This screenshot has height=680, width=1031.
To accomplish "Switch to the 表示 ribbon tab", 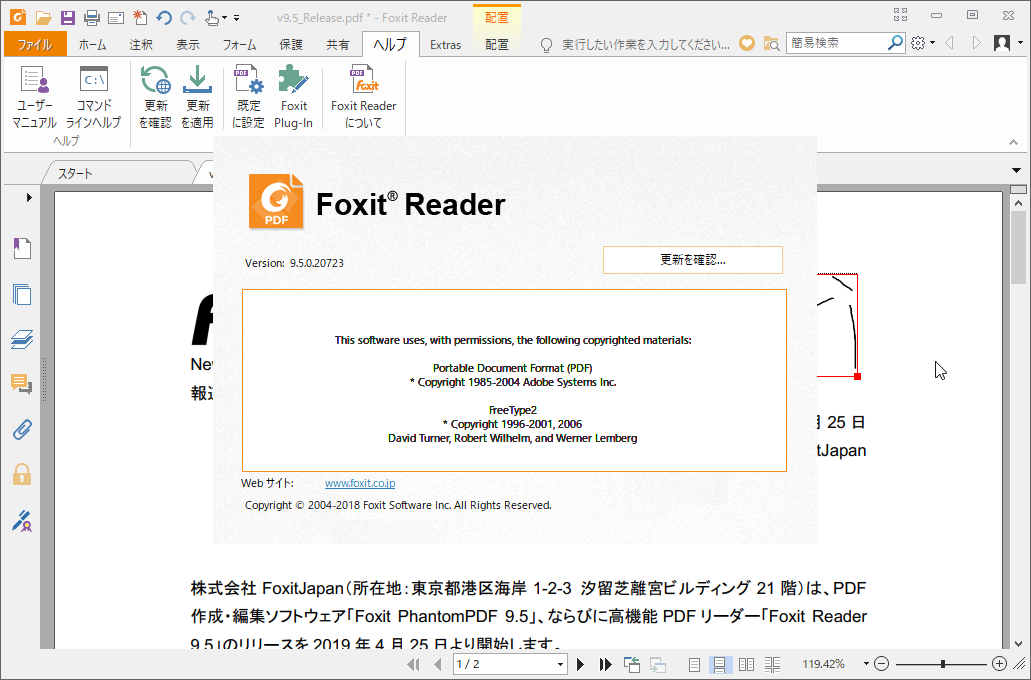I will pyautogui.click(x=186, y=44).
